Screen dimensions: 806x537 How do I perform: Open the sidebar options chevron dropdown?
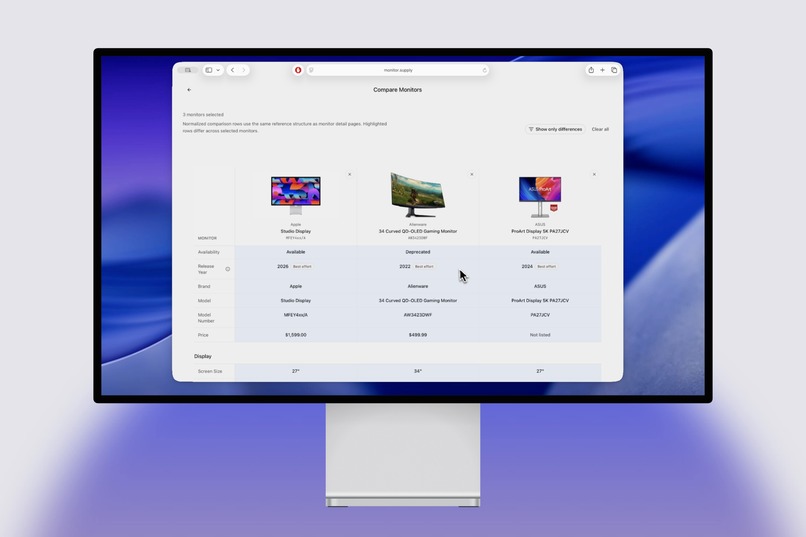(218, 70)
